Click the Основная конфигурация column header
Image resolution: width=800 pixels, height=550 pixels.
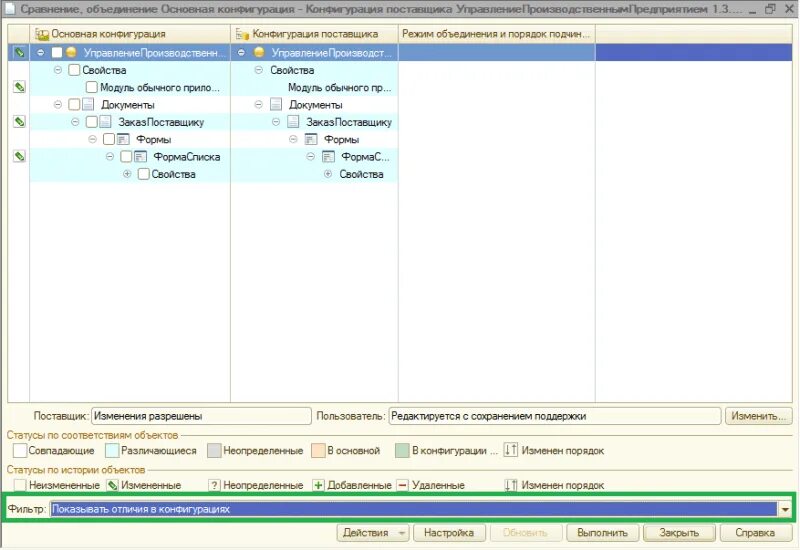click(130, 34)
